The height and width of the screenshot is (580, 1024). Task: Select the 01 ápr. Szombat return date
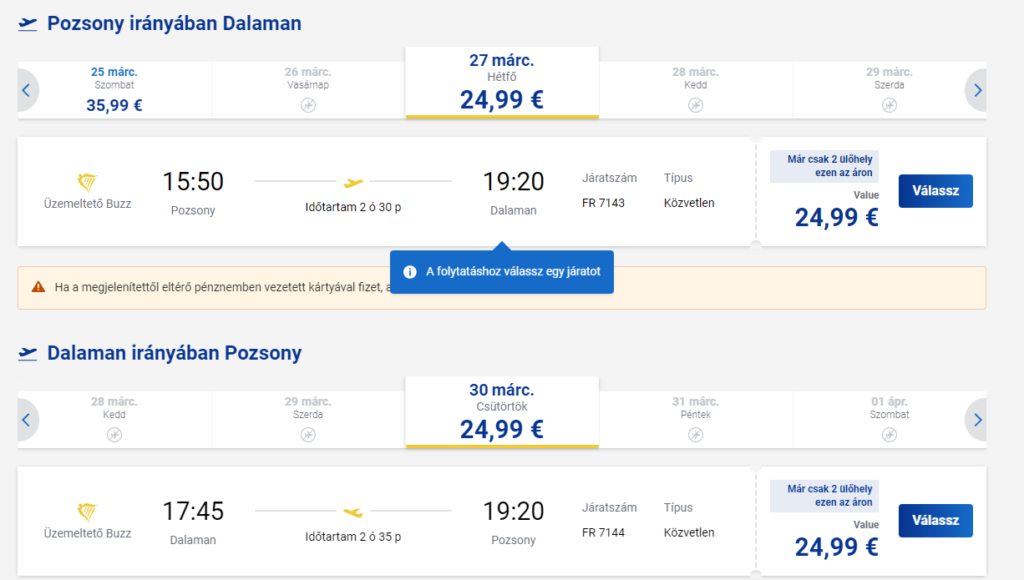point(889,419)
